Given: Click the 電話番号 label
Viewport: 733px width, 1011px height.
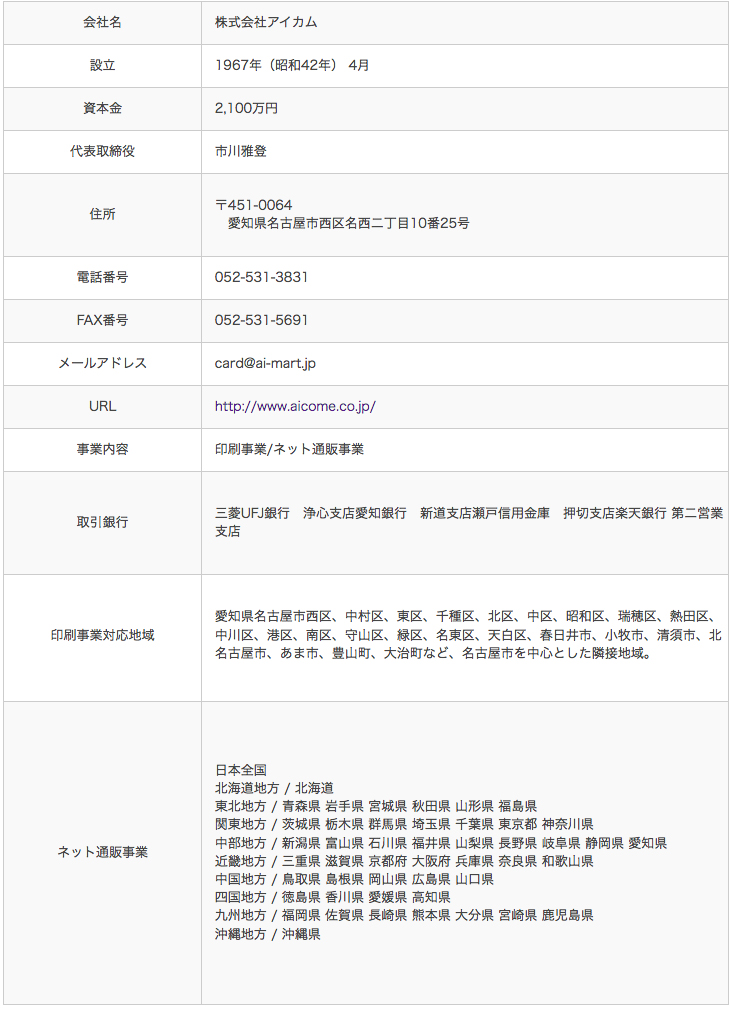Looking at the screenshot, I should pos(103,278).
